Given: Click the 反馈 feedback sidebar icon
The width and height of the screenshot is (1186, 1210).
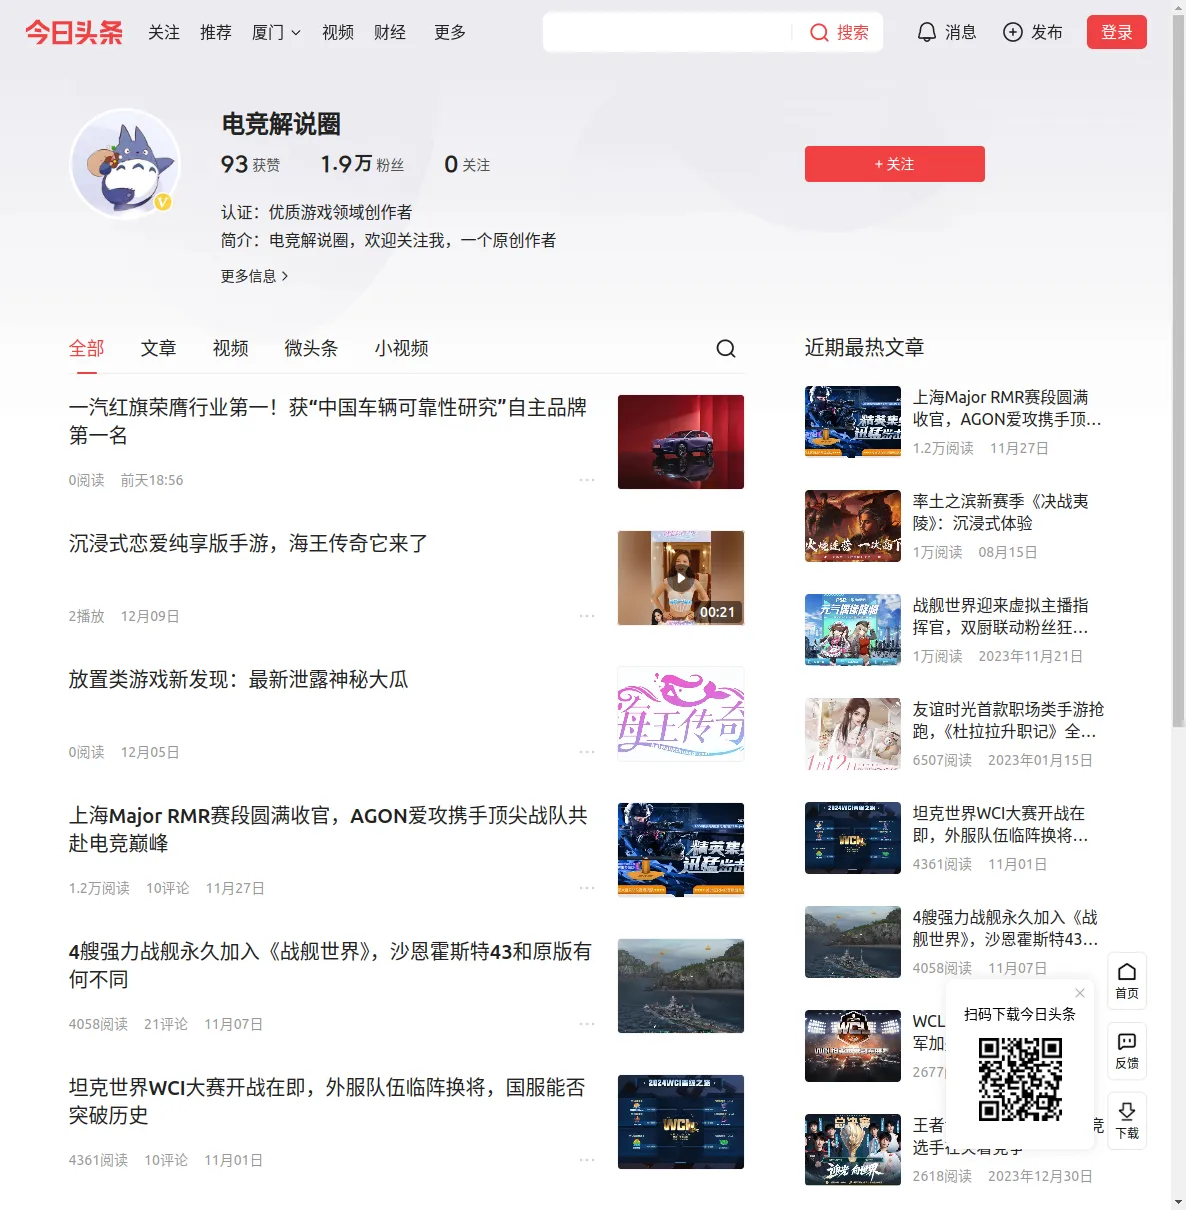Looking at the screenshot, I should pyautogui.click(x=1127, y=1050).
